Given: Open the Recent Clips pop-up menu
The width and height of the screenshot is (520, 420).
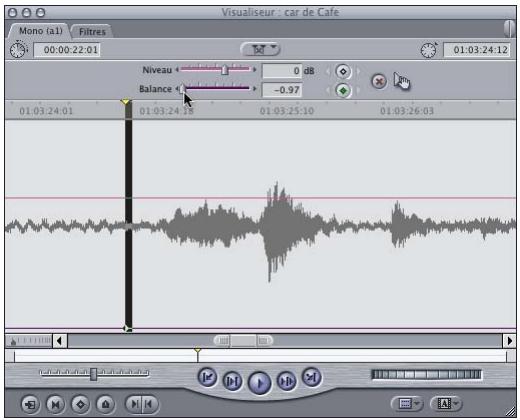Looking at the screenshot, I should (407, 404).
